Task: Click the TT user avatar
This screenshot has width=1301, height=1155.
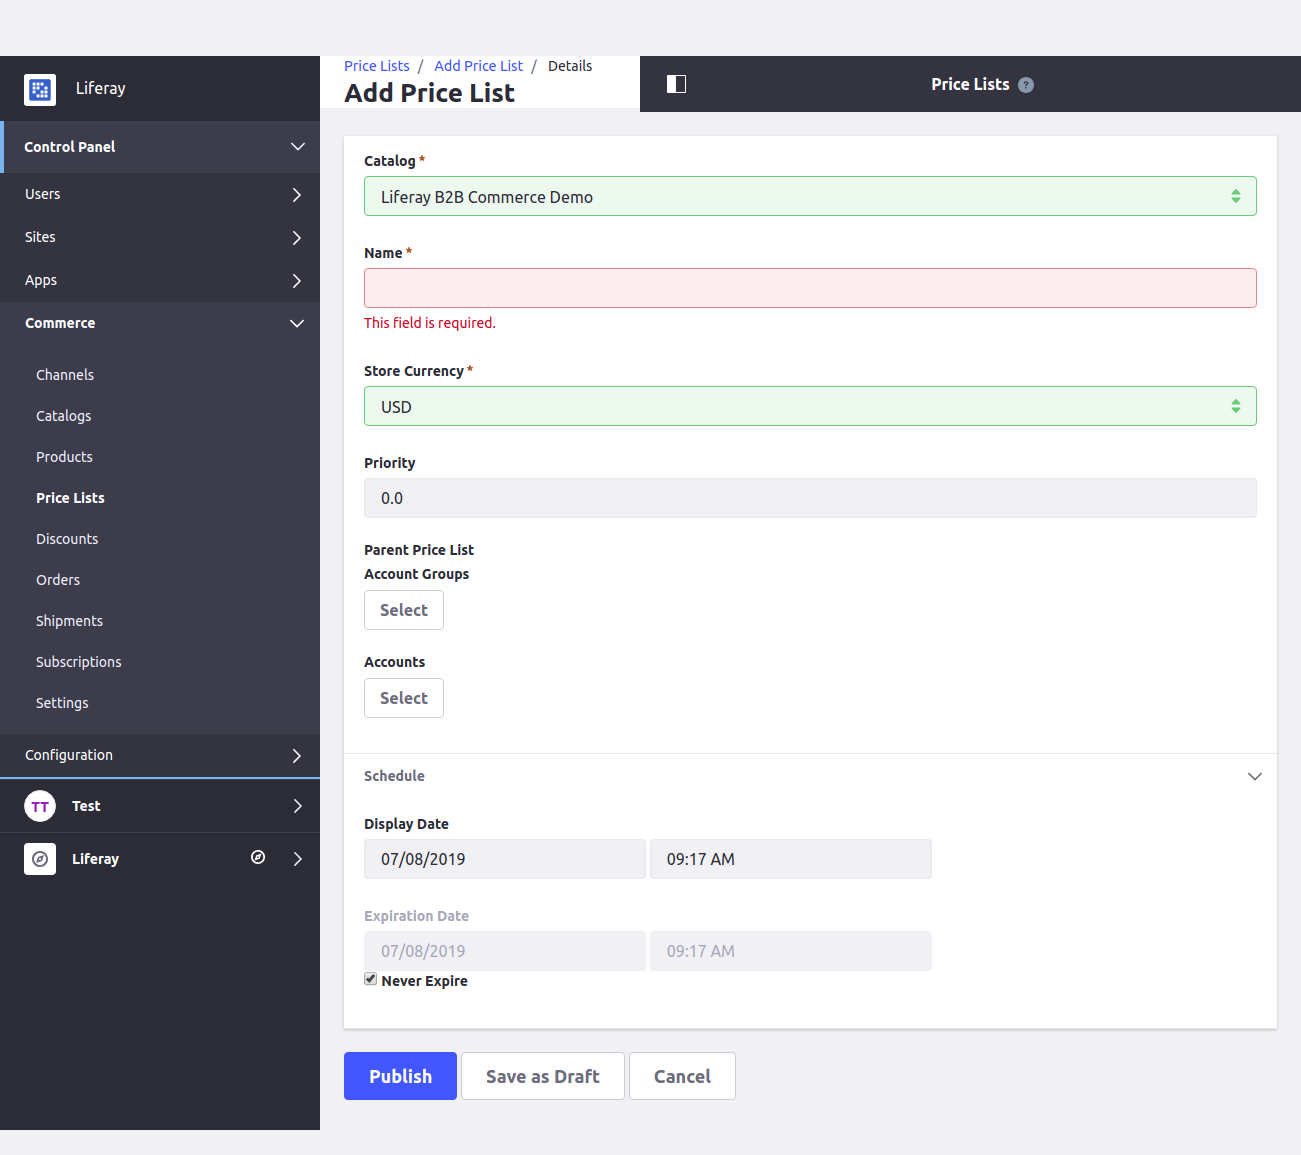Action: 40,806
